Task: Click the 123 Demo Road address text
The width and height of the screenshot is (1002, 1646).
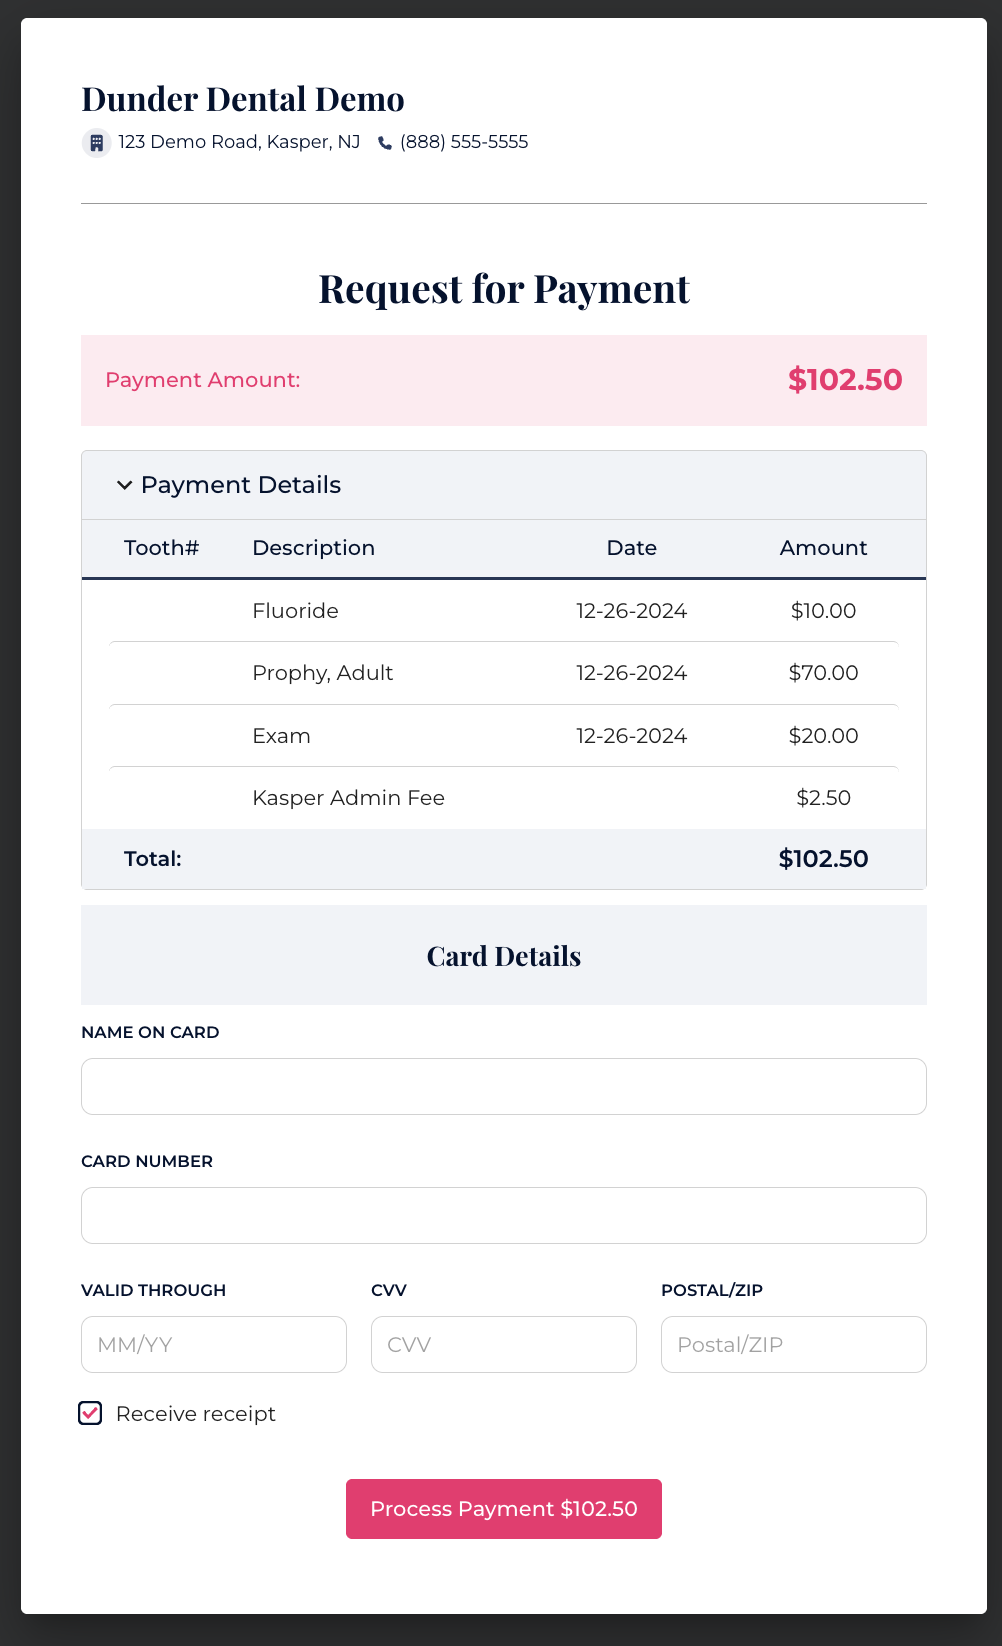Action: 239,142
